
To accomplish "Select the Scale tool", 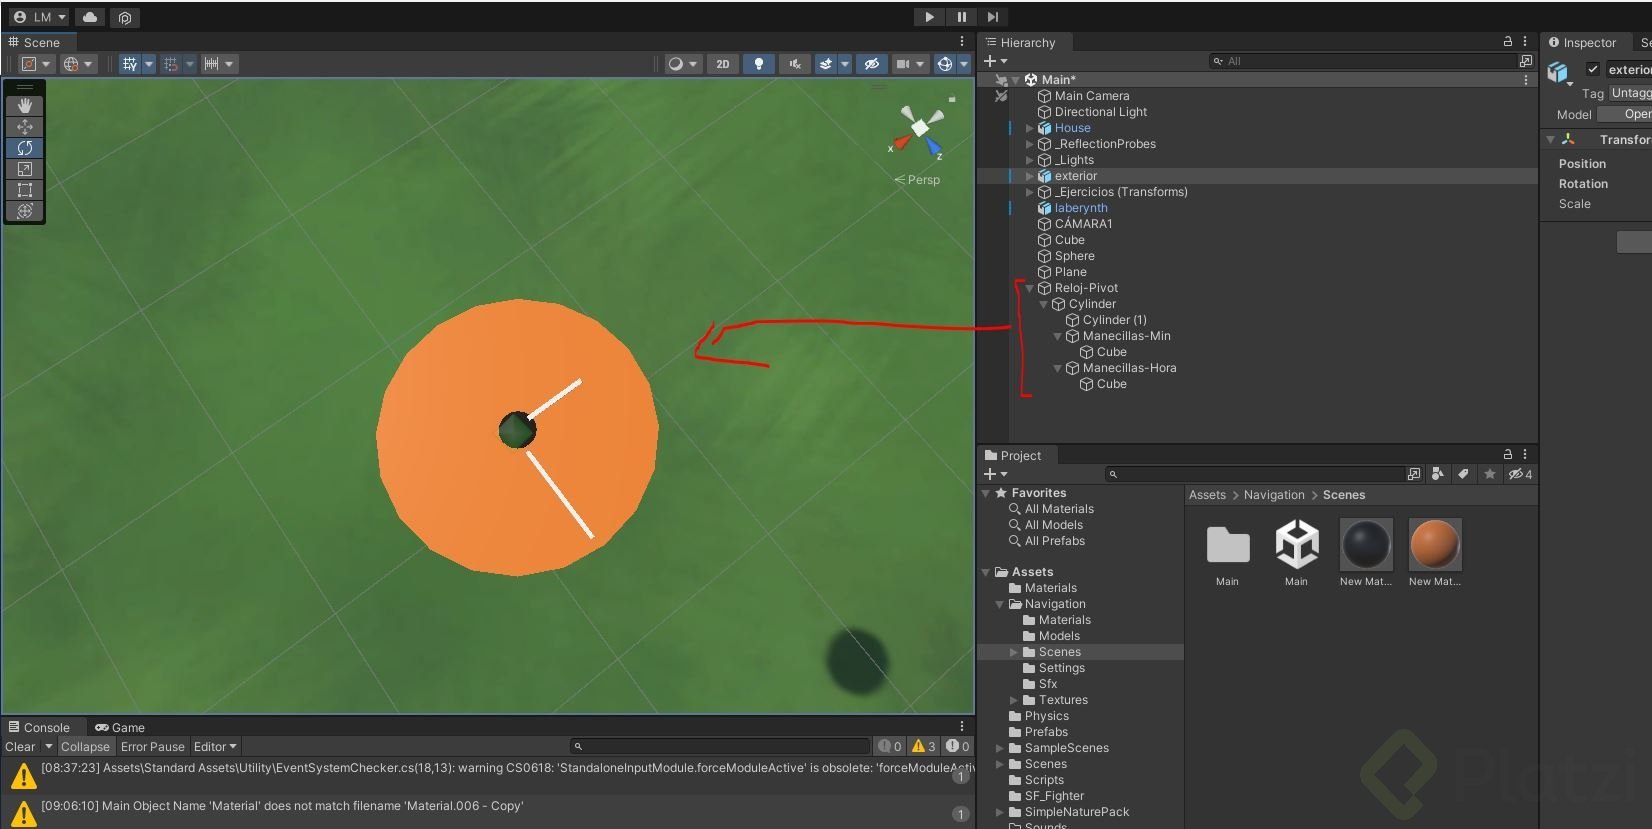I will pyautogui.click(x=25, y=169).
